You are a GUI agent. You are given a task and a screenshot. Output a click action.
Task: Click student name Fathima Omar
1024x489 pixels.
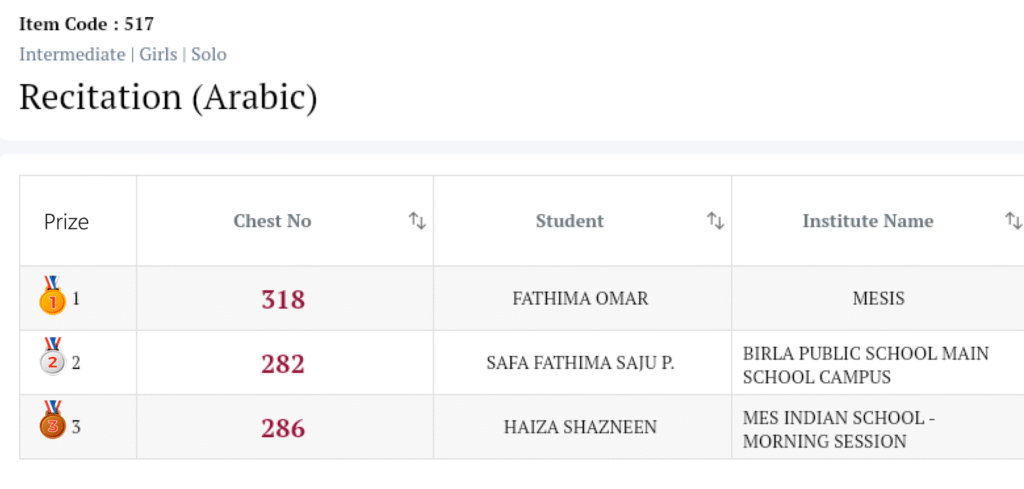tap(580, 298)
